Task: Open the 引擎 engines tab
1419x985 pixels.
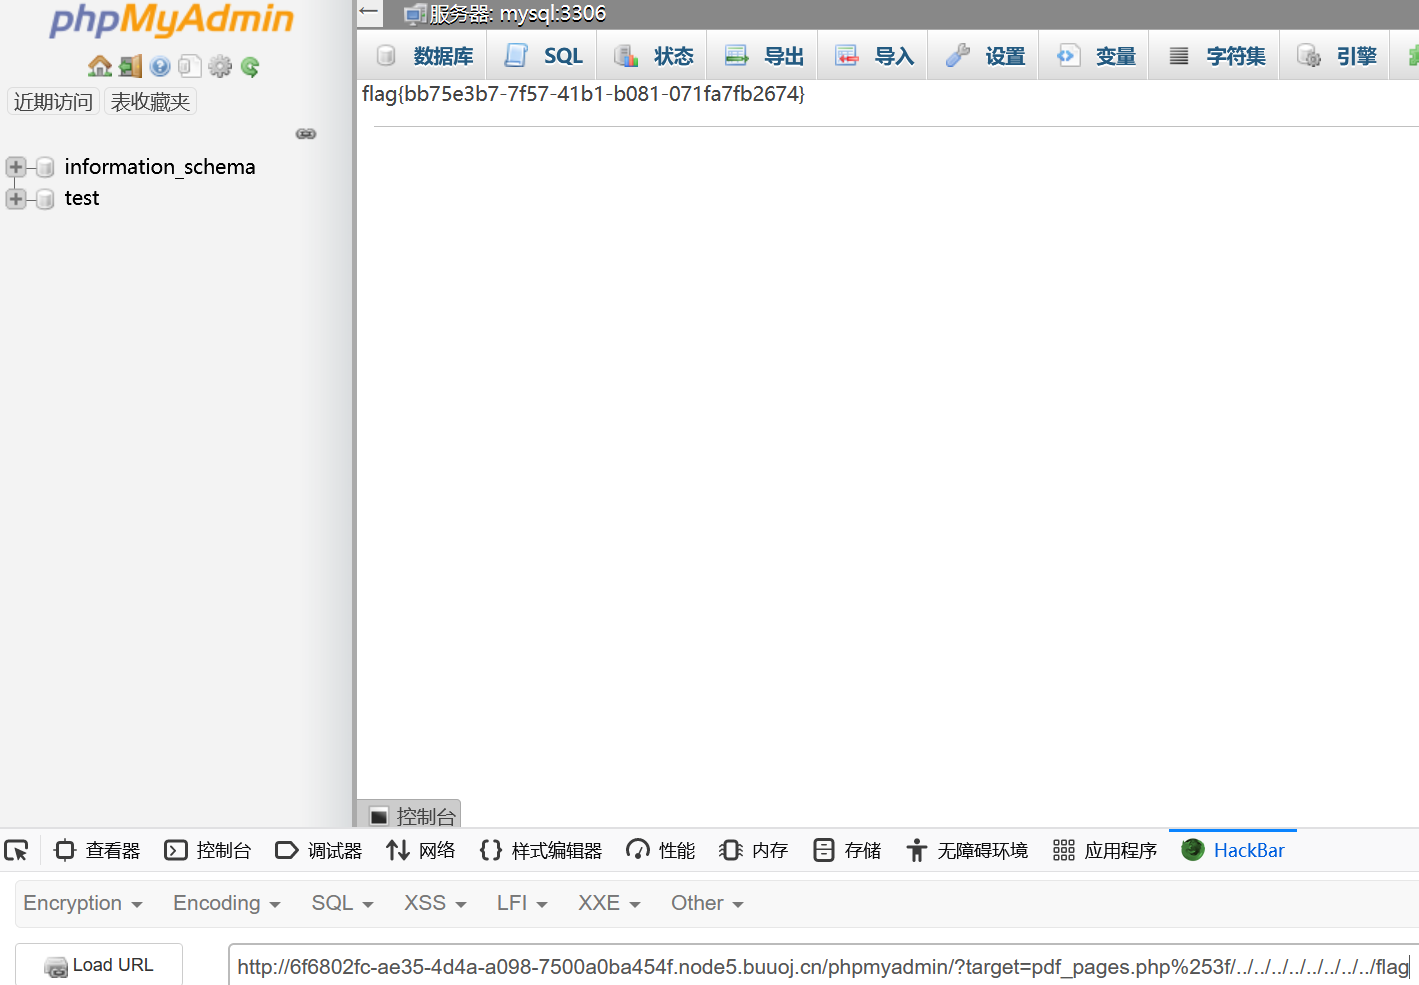Action: [1337, 56]
